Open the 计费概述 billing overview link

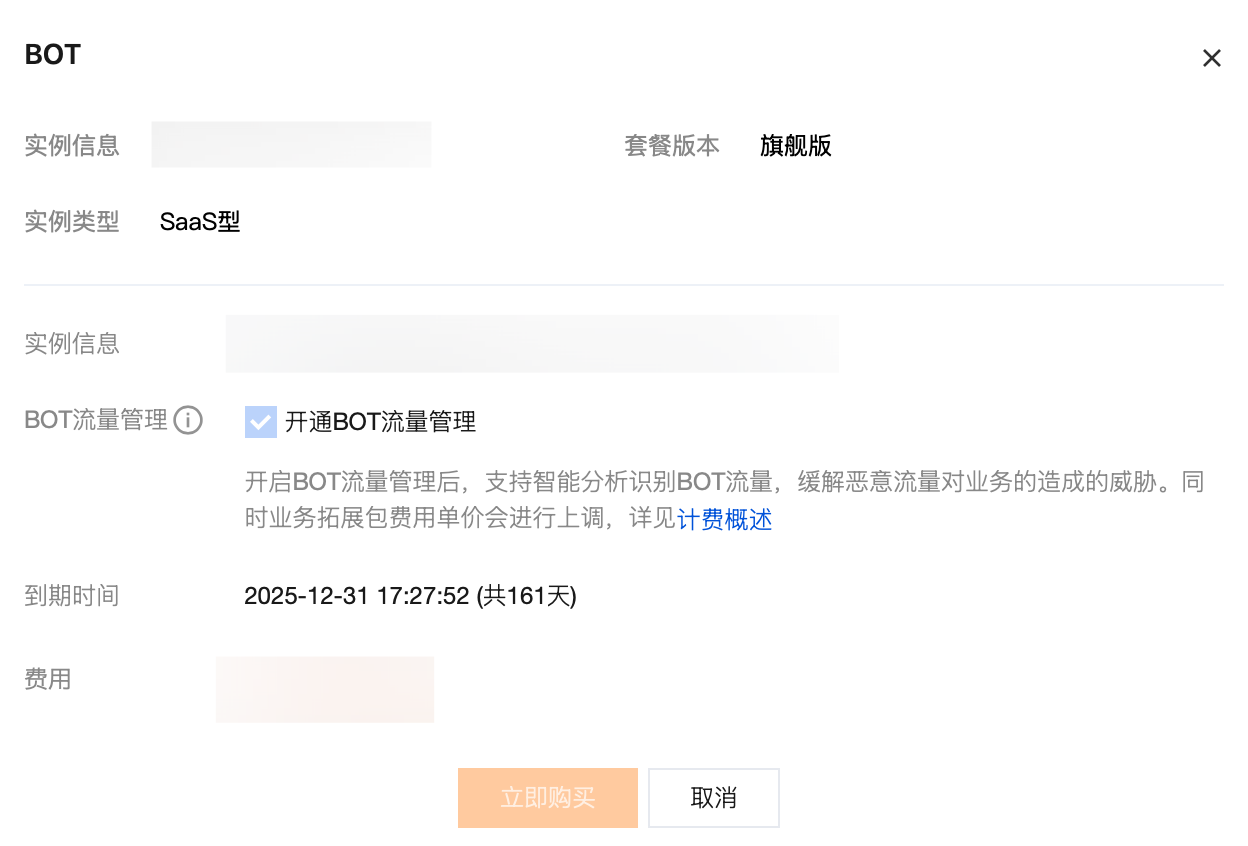724,520
